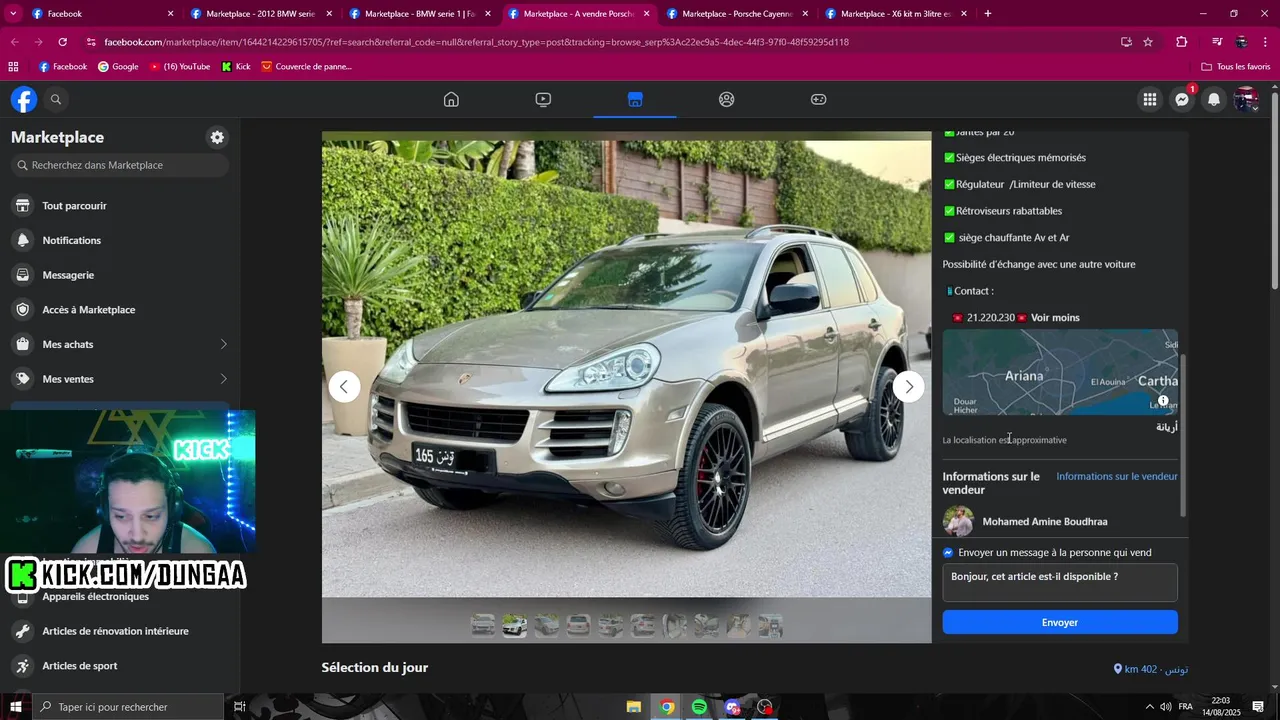The image size is (1280, 720).
Task: Switch to Marketplace - Porsche Cayenne tab
Action: [737, 13]
